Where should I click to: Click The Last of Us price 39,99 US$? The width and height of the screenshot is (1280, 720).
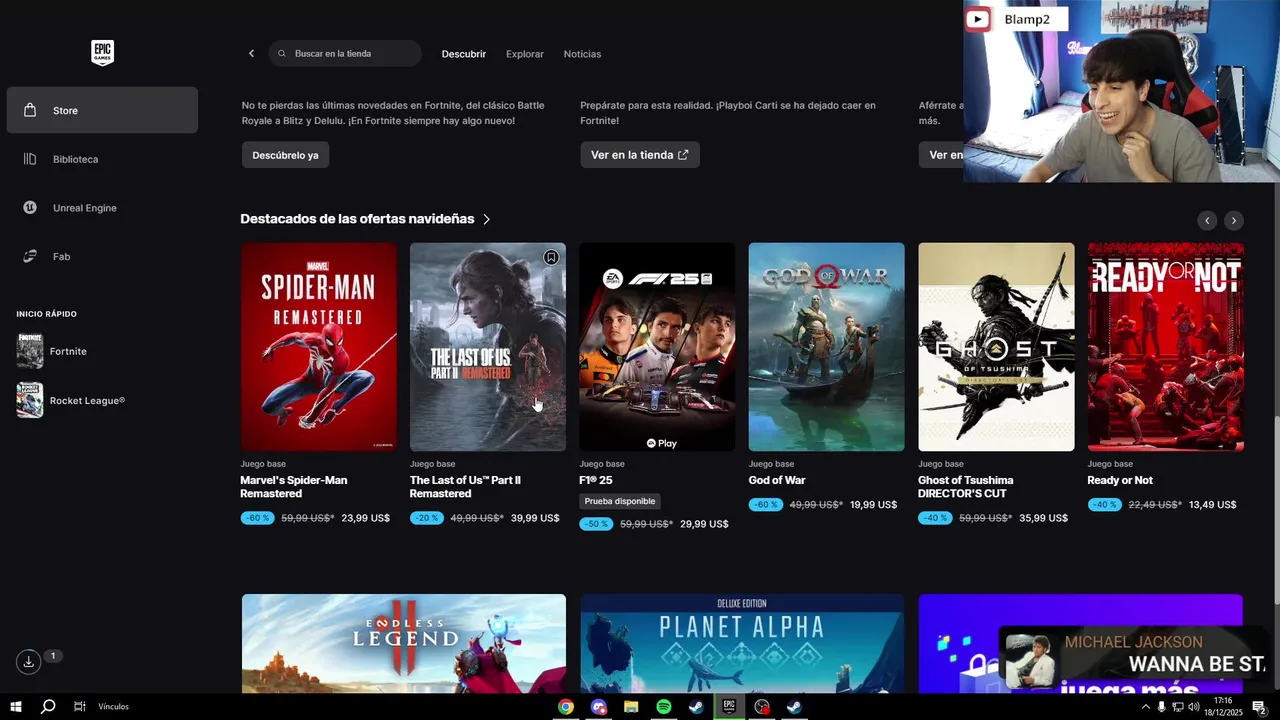tap(535, 518)
